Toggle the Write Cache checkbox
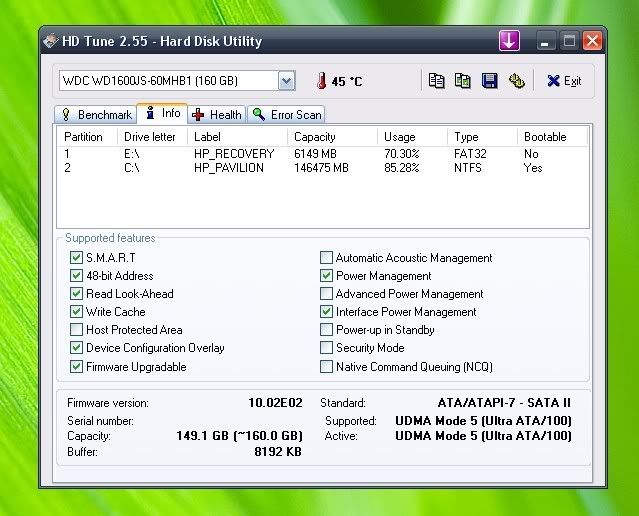Screen dimensions: 639x516 [x=76, y=311]
